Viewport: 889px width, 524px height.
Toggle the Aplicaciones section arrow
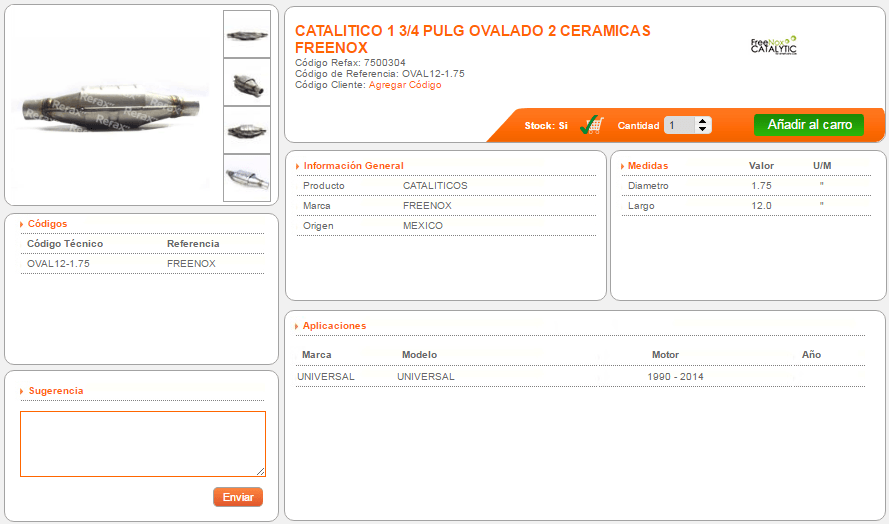[x=297, y=326]
